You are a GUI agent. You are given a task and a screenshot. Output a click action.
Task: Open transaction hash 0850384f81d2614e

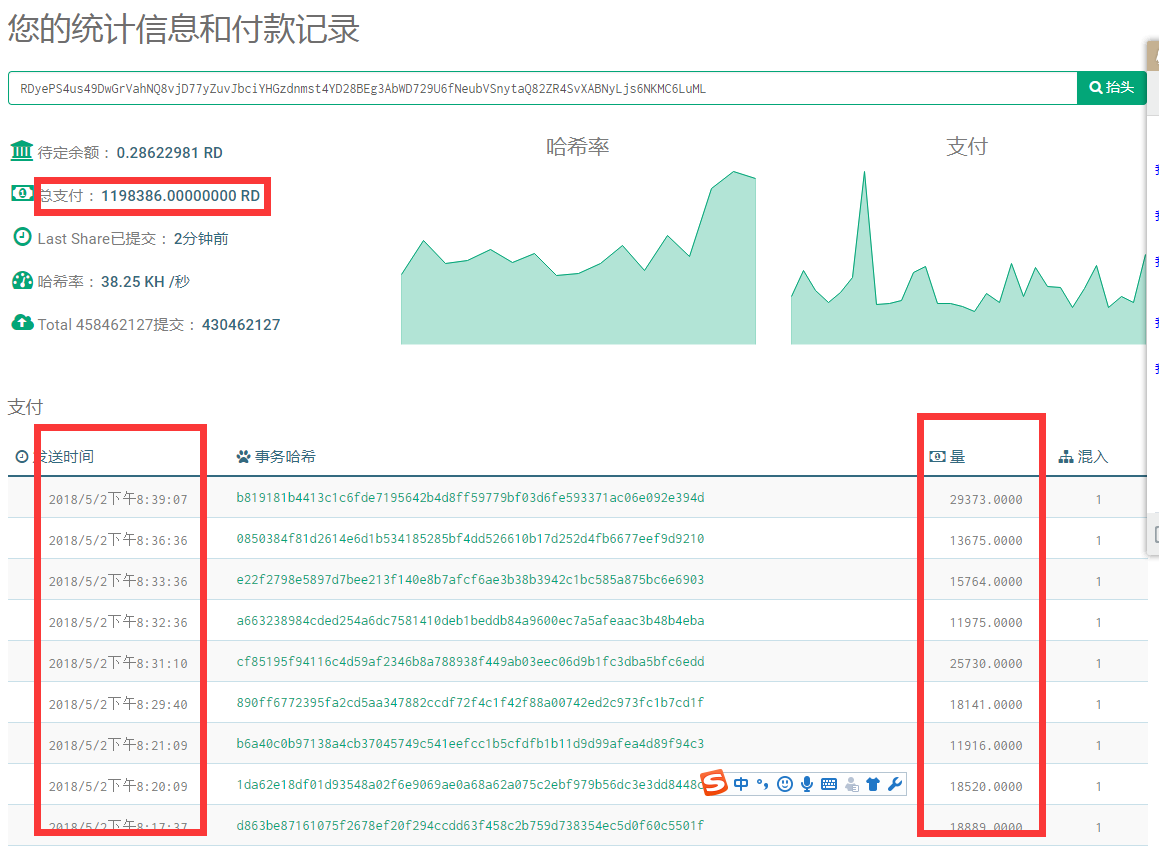(x=470, y=539)
